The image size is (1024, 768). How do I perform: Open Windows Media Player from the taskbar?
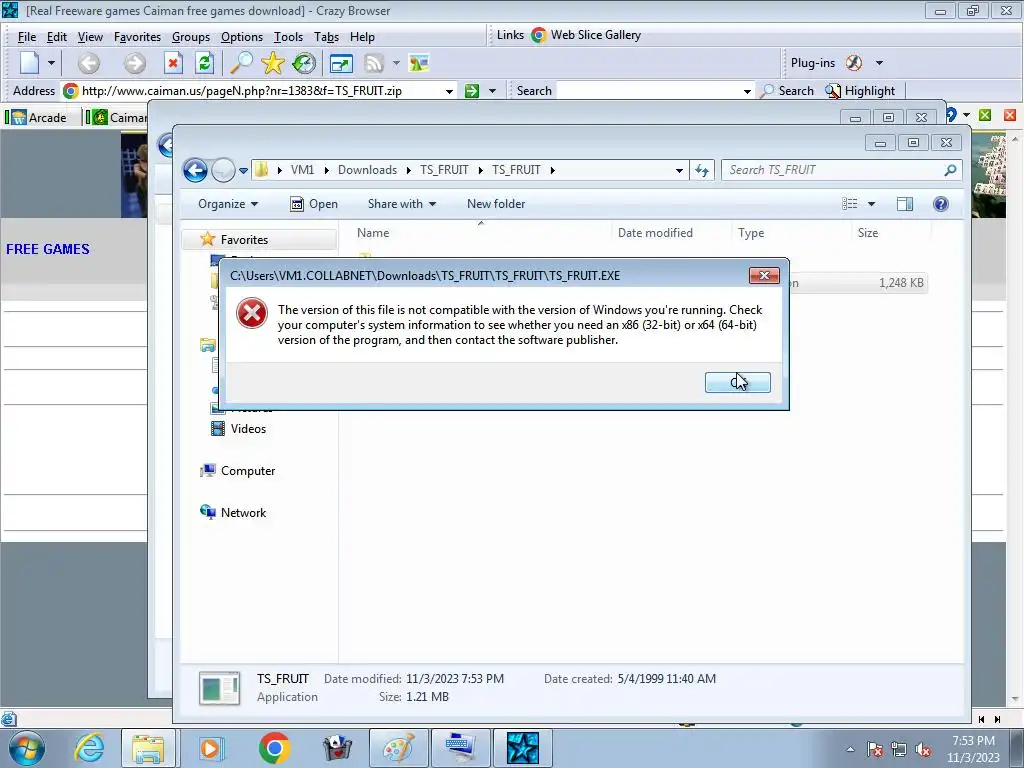tap(210, 748)
